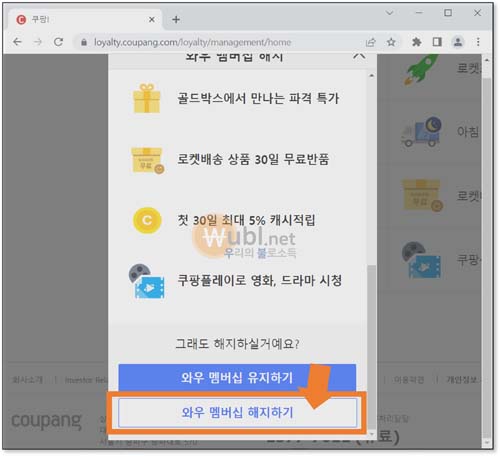This screenshot has width=500, height=456.
Task: Open 회사소개 footer link
Action: (x=27, y=380)
